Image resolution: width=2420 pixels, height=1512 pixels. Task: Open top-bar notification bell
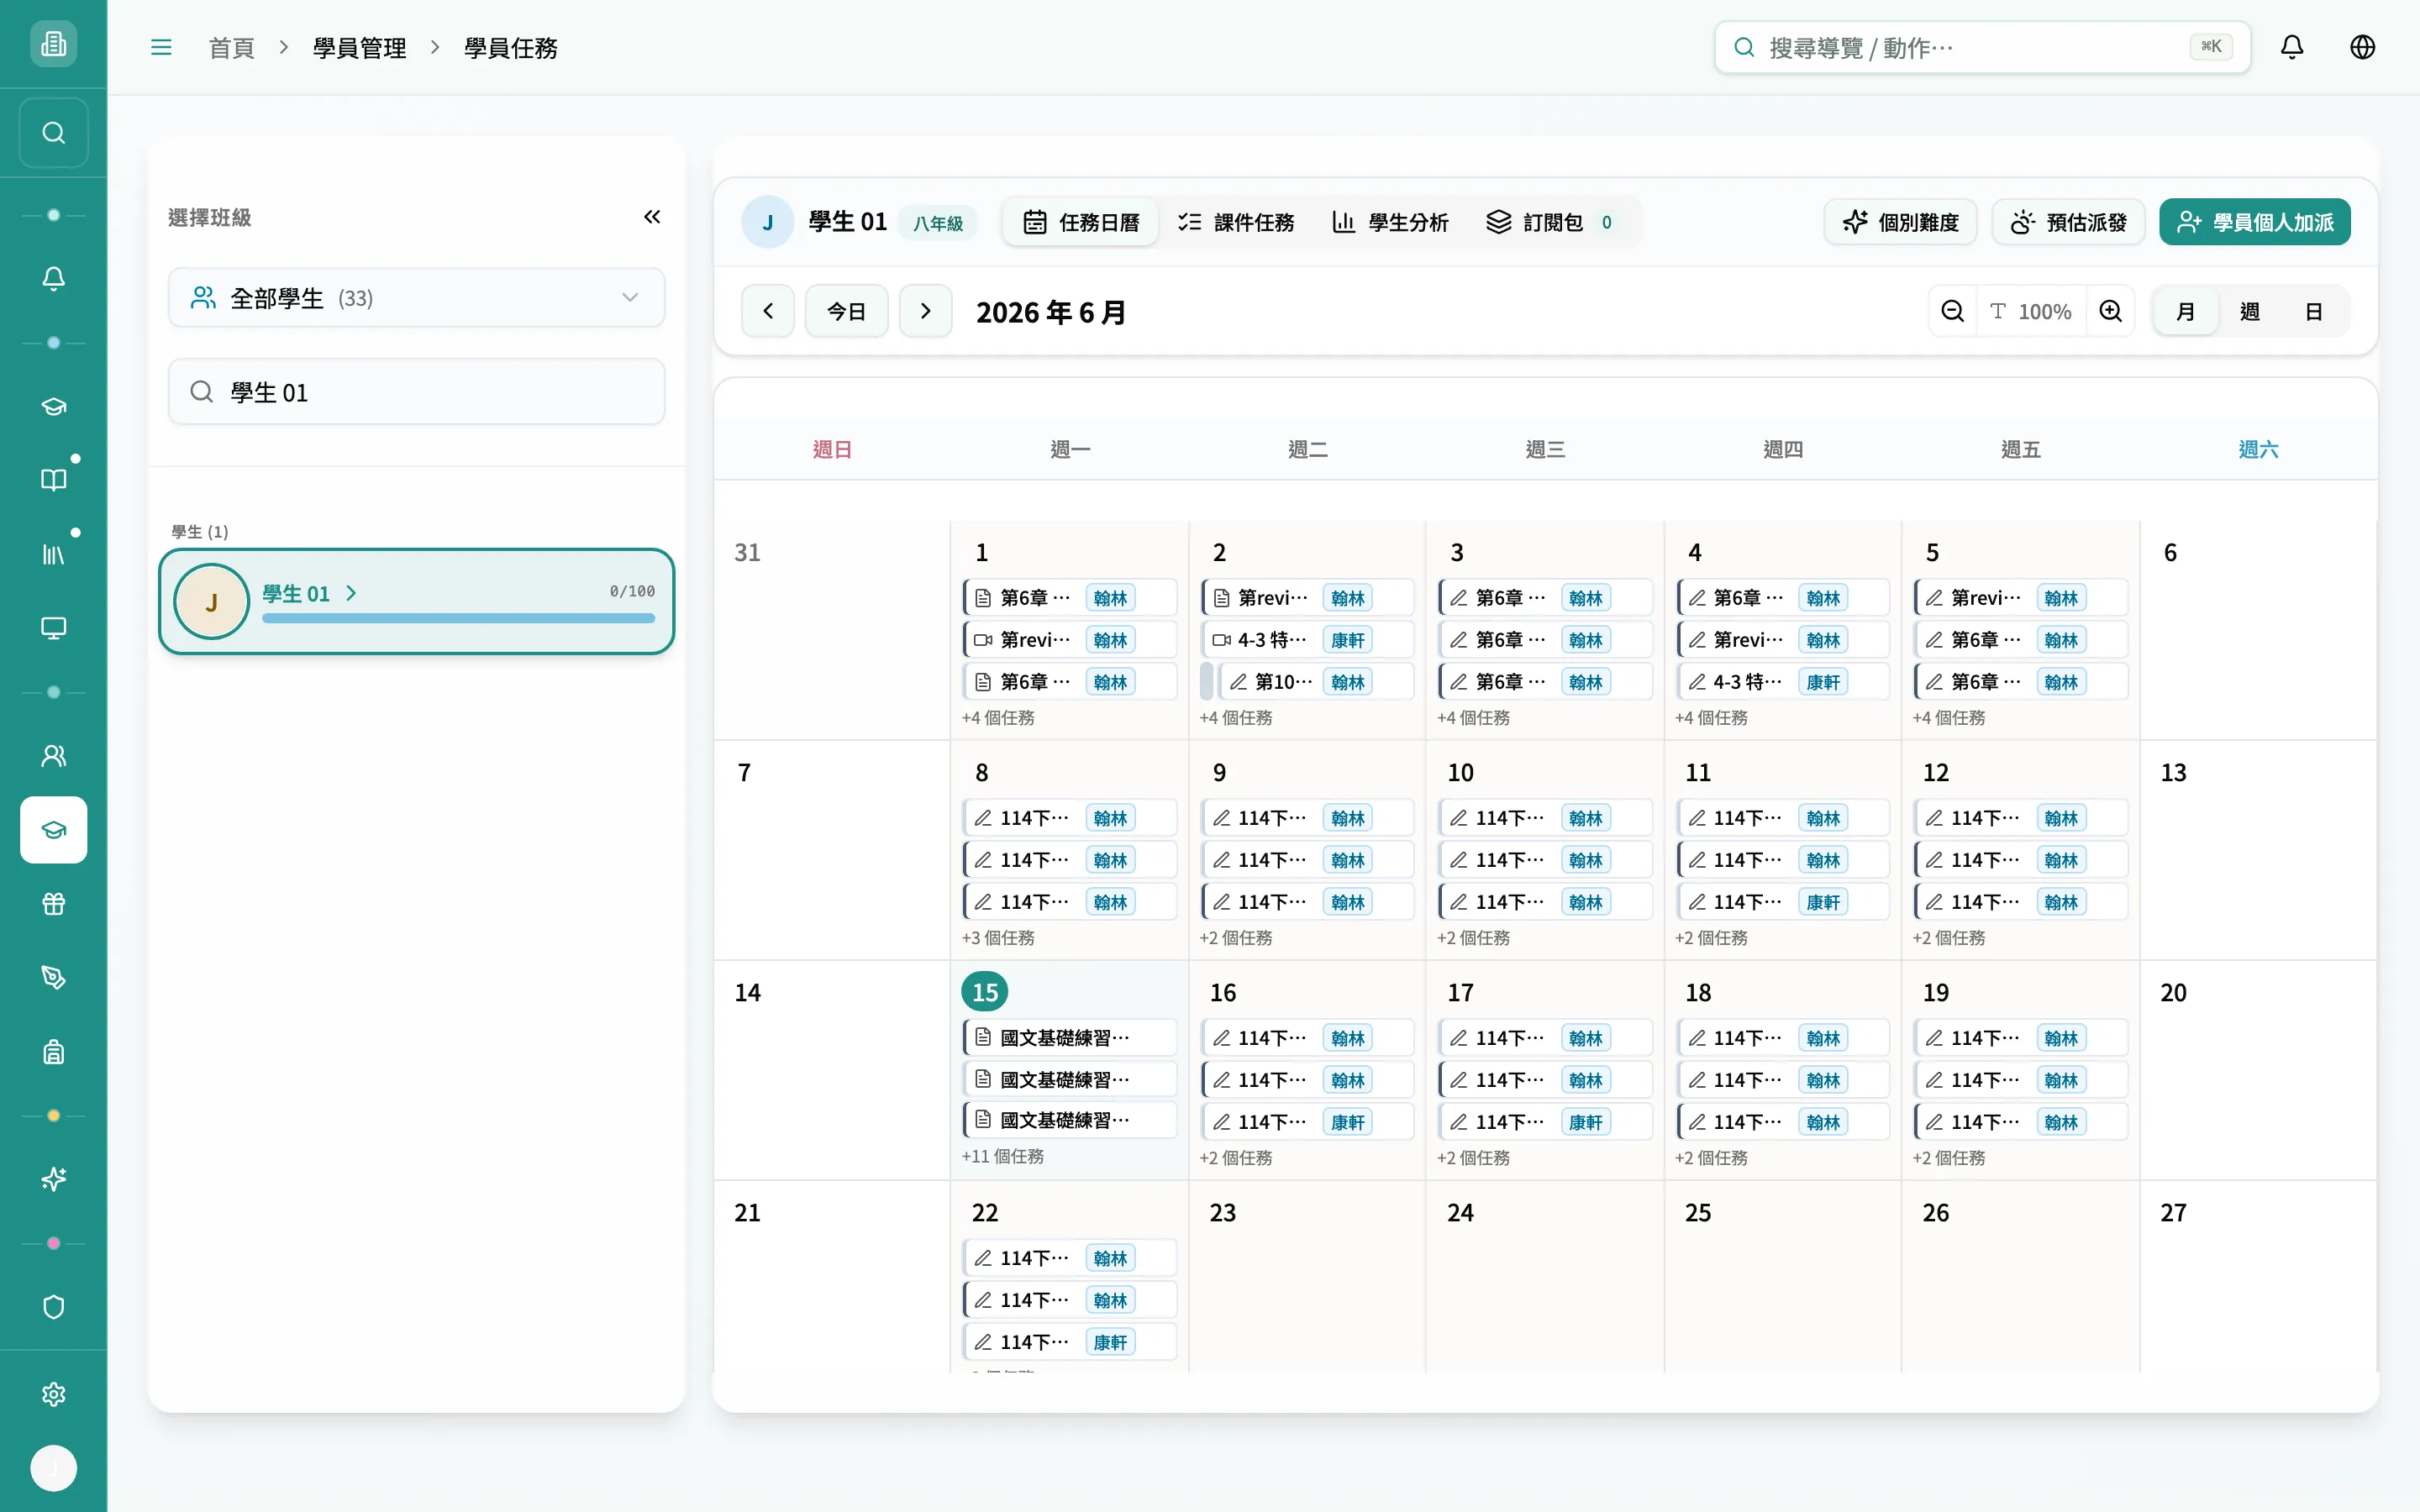pyautogui.click(x=2292, y=47)
